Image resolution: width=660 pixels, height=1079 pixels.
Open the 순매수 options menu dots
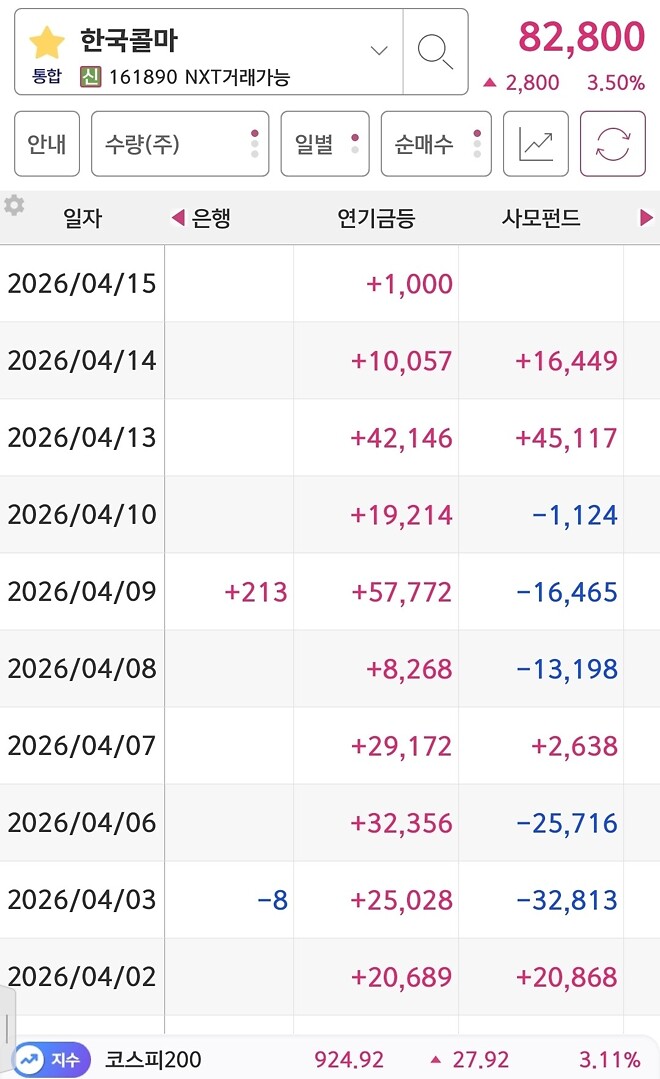pos(477,143)
